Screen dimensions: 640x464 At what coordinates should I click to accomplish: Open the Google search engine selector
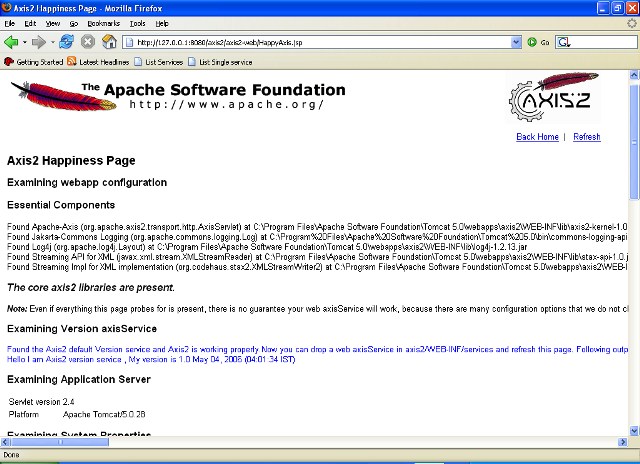pos(564,42)
